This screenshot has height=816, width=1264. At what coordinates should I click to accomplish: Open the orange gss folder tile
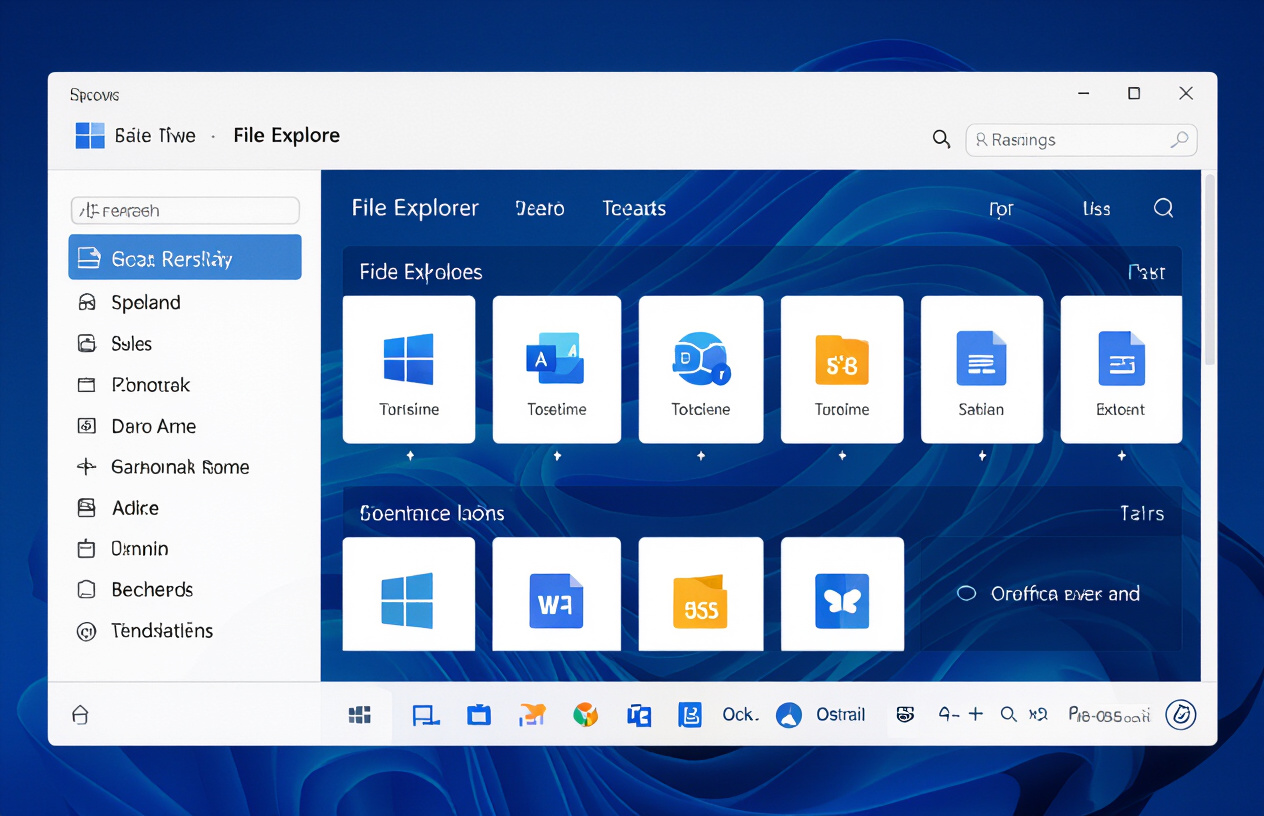click(x=701, y=594)
